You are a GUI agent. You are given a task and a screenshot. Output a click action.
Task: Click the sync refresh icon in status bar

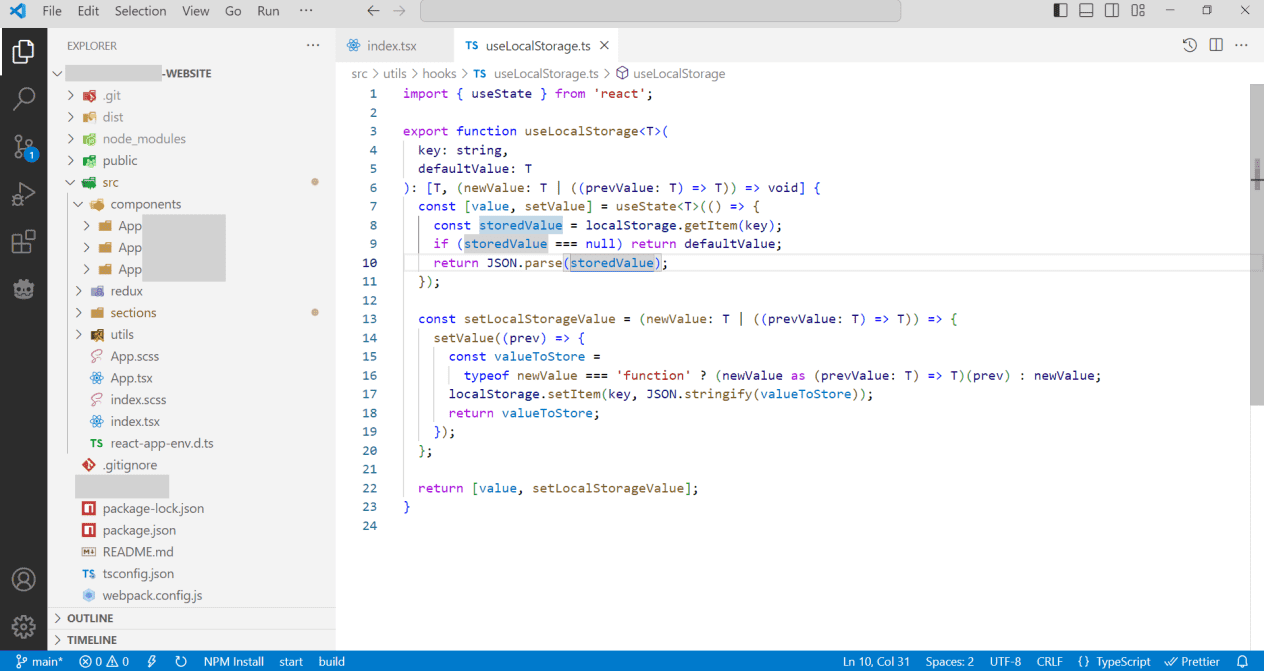click(181, 661)
